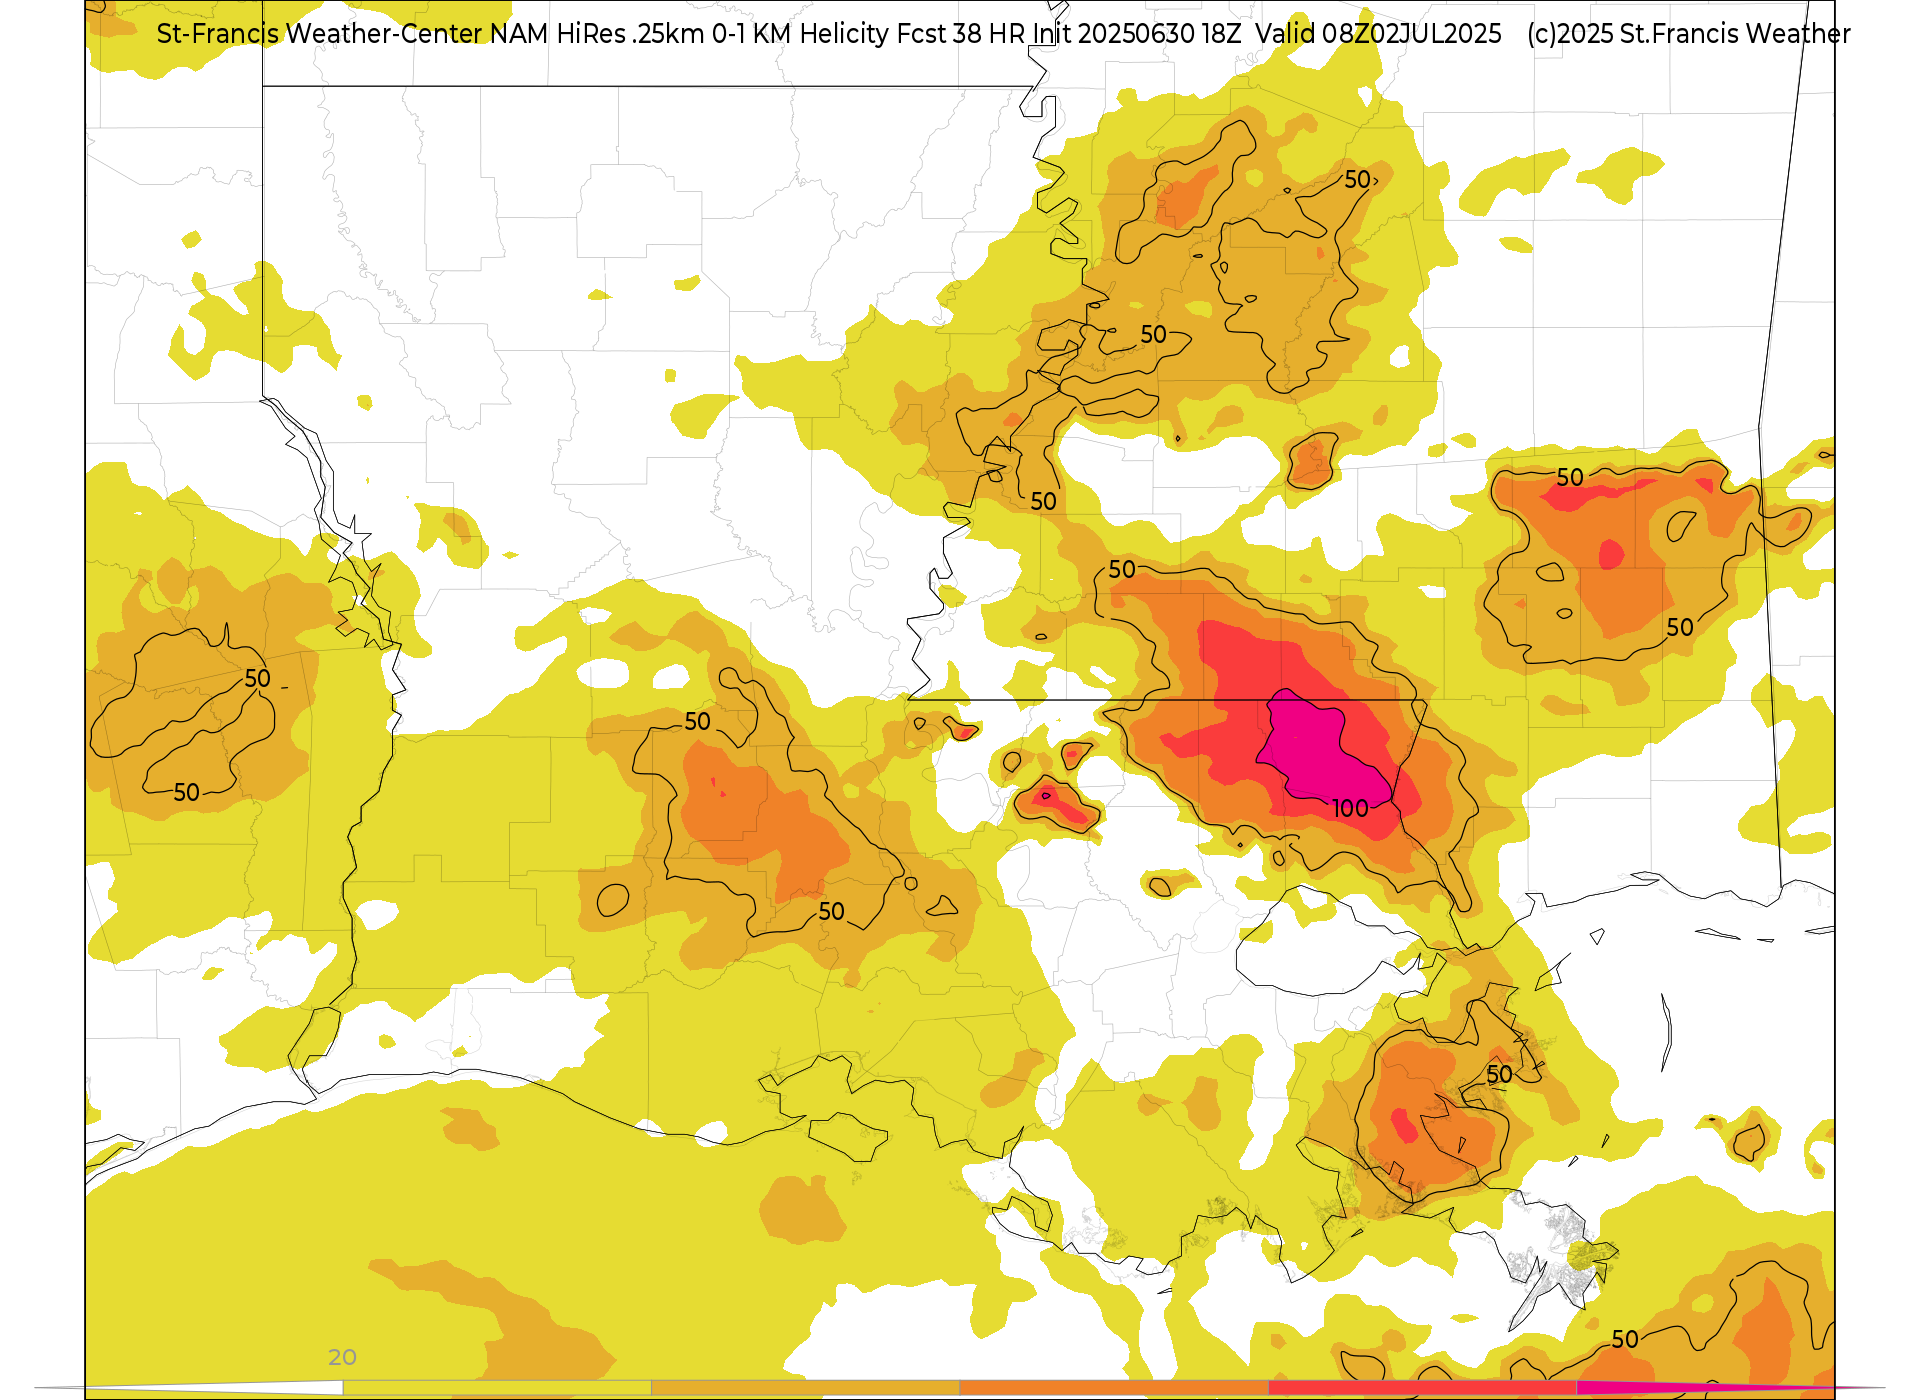Click 'St-Francis Weather-Center' in the title
This screenshot has width=1920, height=1400.
(320, 34)
